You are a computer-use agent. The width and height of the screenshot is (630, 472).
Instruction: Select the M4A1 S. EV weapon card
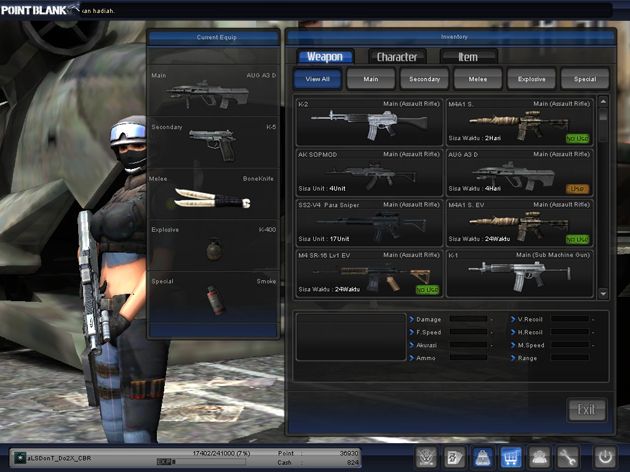pos(520,223)
